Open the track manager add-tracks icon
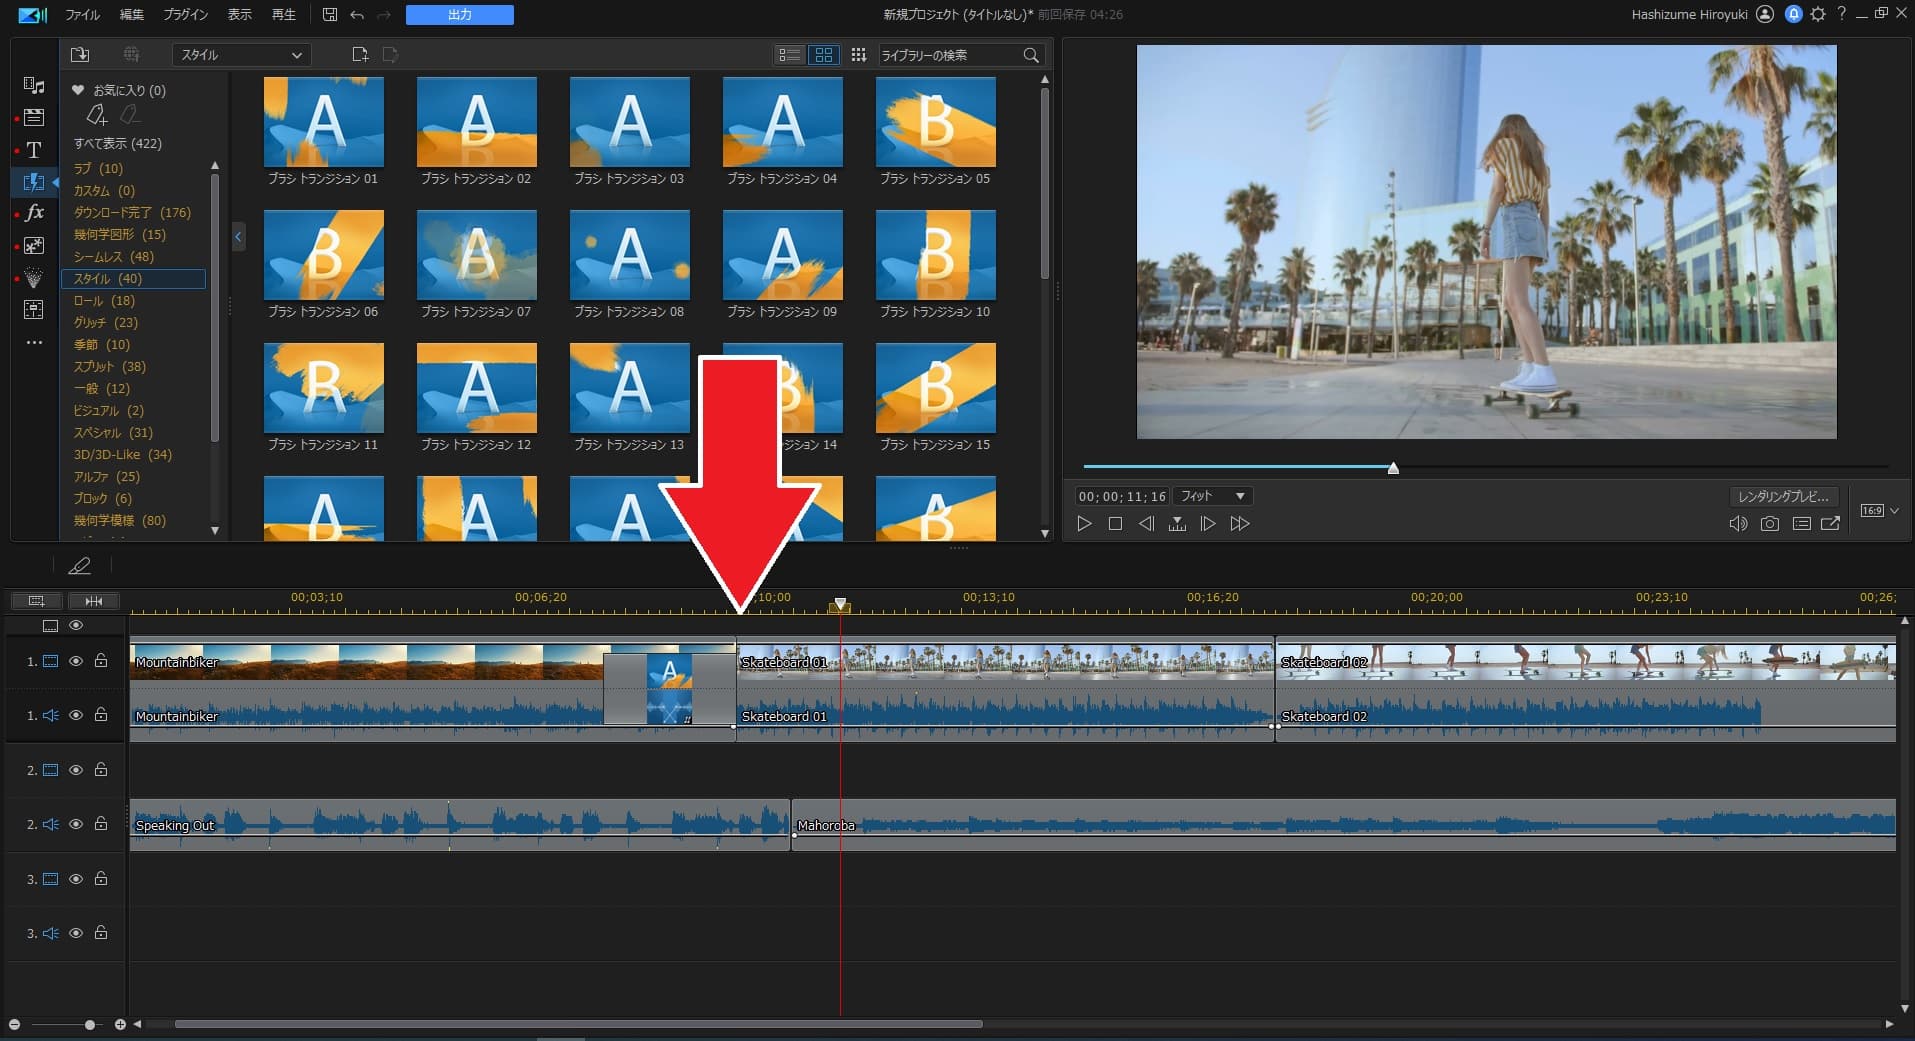 (x=36, y=601)
